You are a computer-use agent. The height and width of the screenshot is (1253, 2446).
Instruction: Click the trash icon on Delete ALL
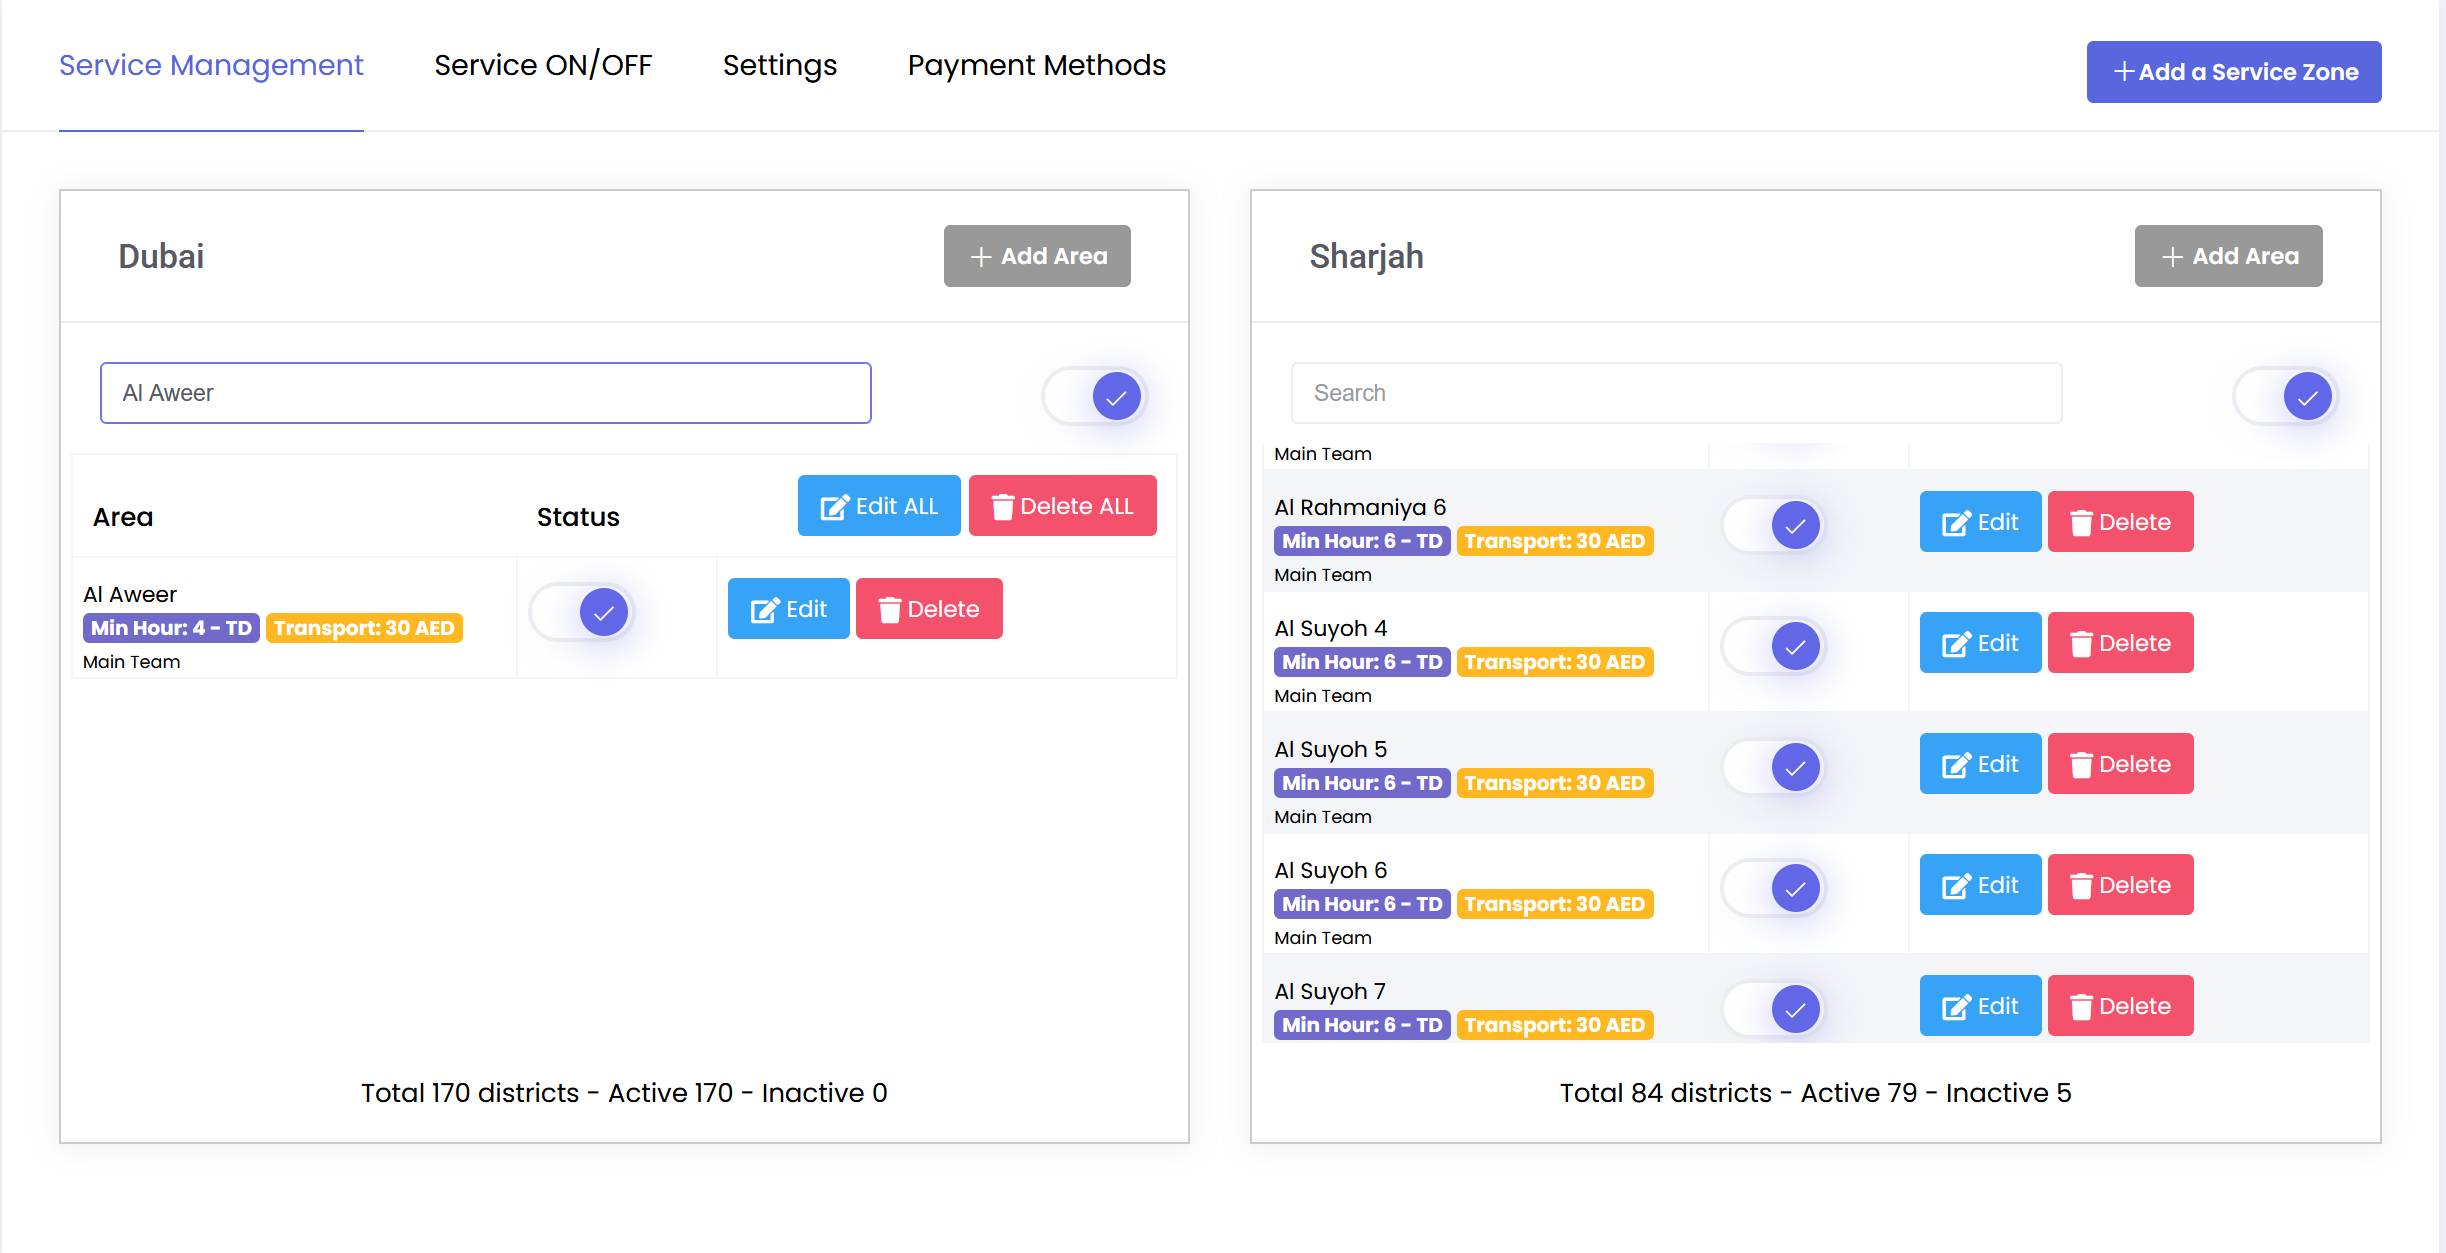[1002, 507]
